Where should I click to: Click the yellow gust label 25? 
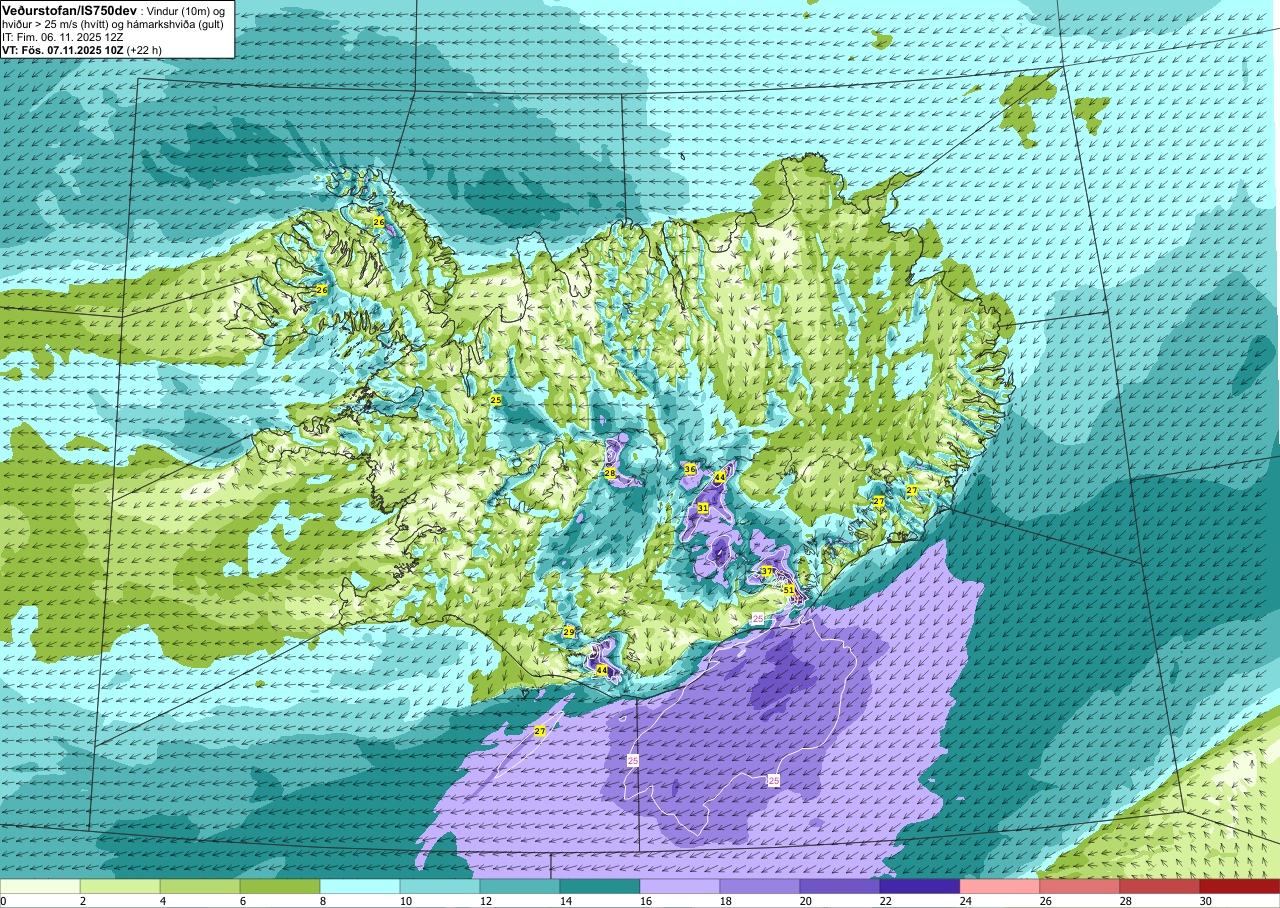tap(495, 400)
